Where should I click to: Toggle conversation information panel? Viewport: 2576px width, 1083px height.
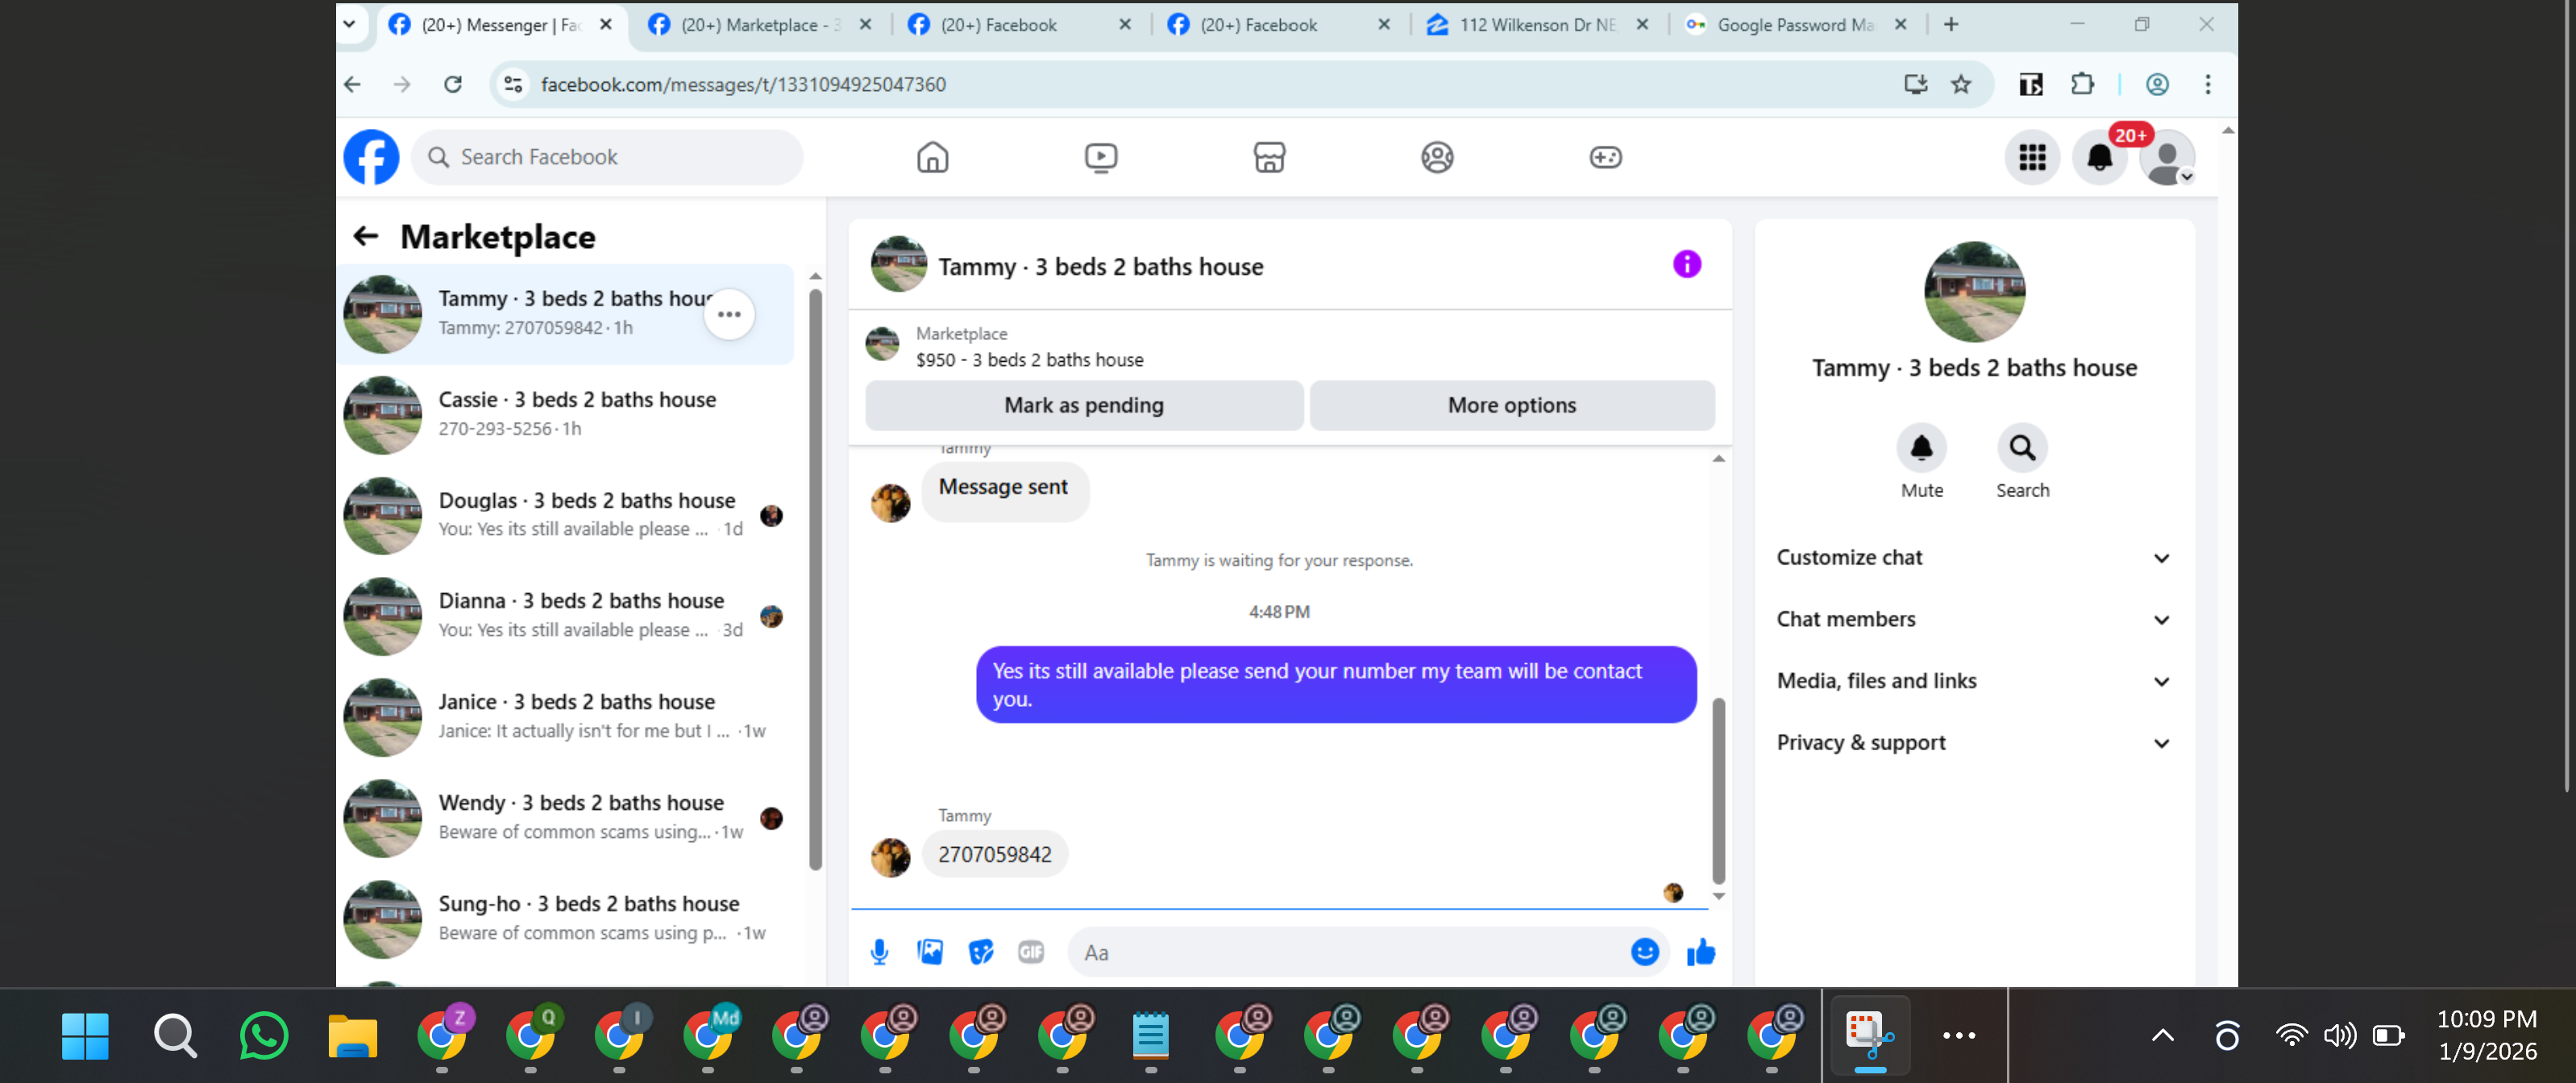pos(1687,264)
